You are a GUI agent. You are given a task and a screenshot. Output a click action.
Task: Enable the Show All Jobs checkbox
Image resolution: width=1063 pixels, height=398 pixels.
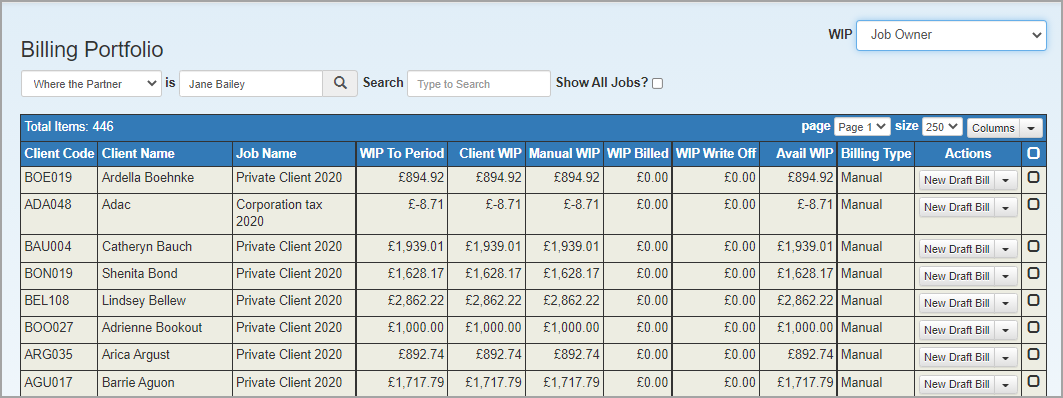click(x=658, y=83)
